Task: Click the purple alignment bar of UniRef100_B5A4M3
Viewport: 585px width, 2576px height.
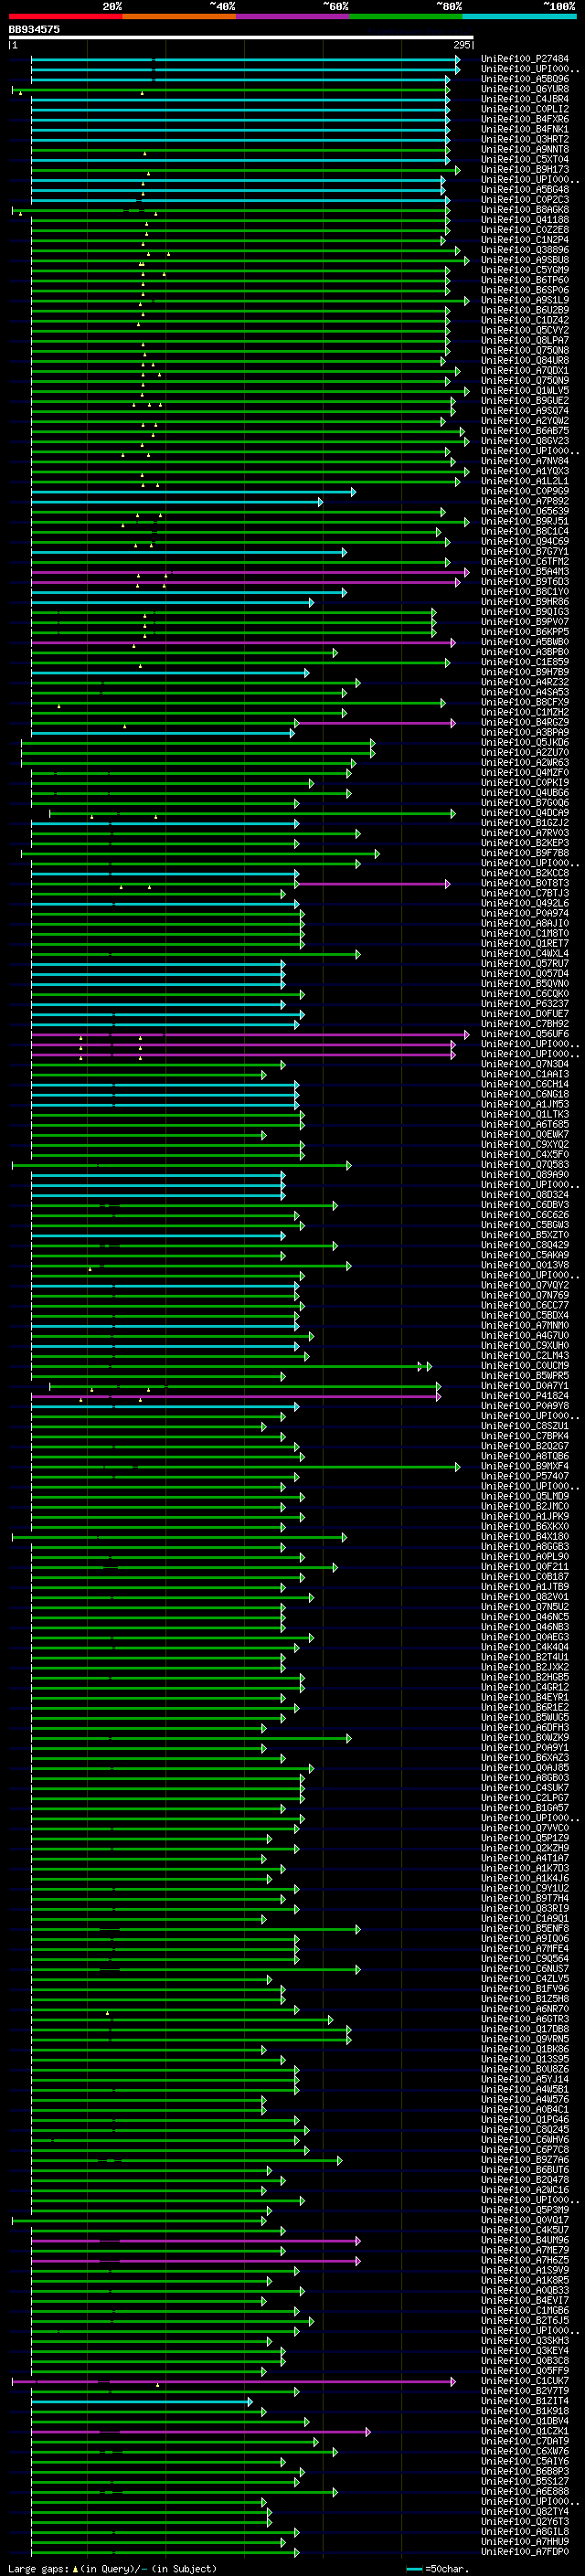Action: coord(250,572)
